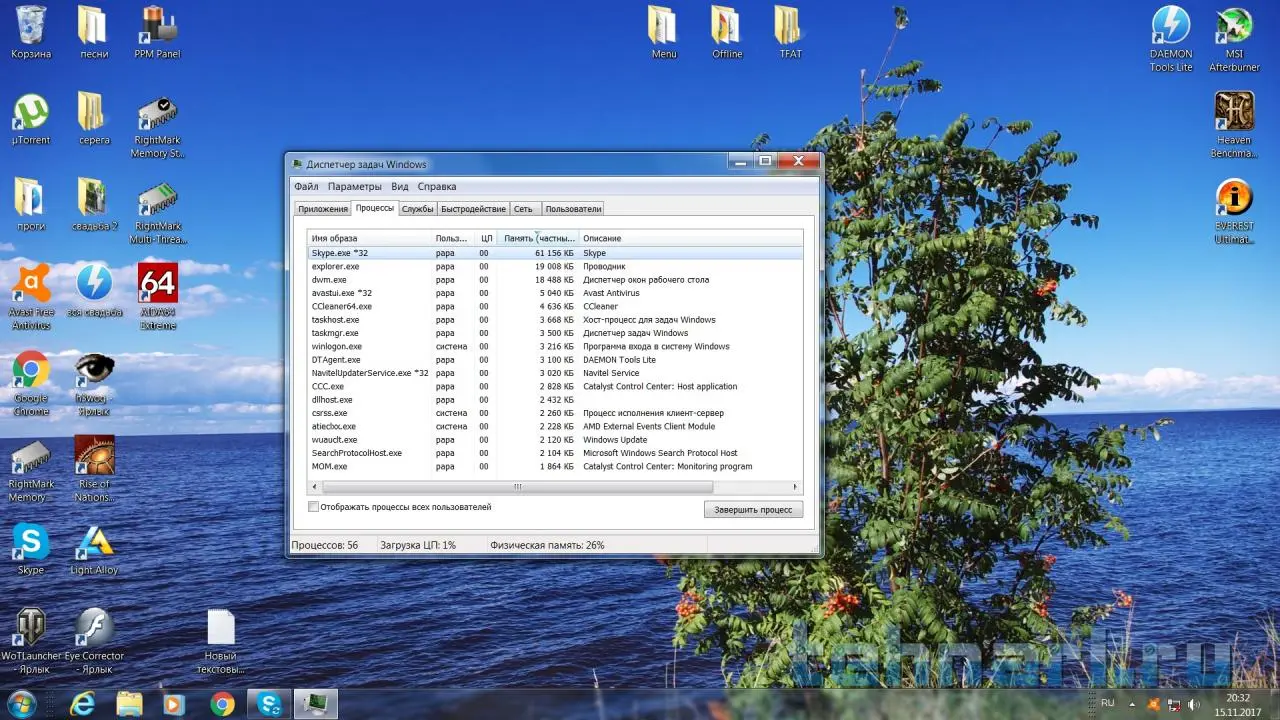This screenshot has height=720, width=1280.
Task: Click the Internet Explorer taskbar icon
Action: pos(83,704)
